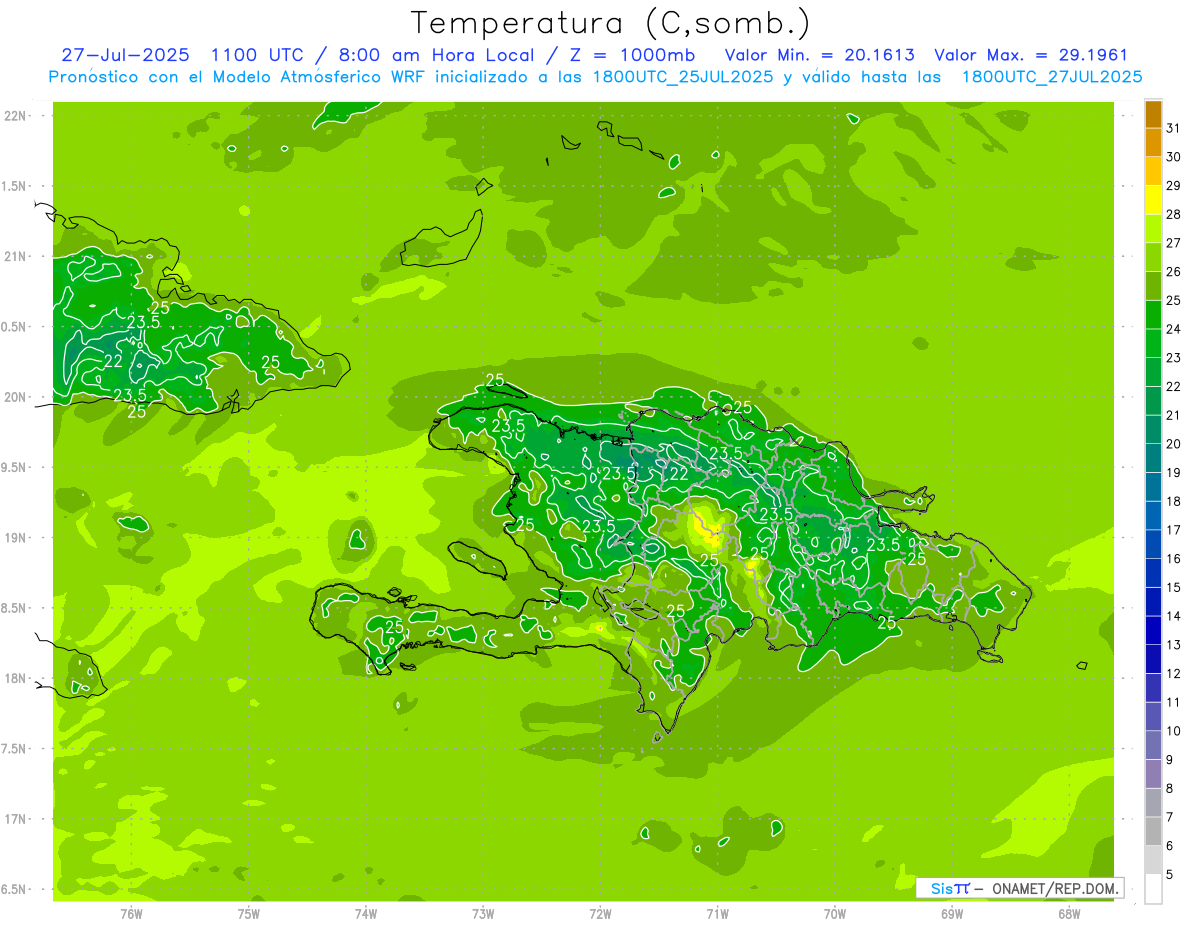Click 'Valor Max. = 29.1961' text
The height and width of the screenshot is (927, 1200).
(1030, 55)
